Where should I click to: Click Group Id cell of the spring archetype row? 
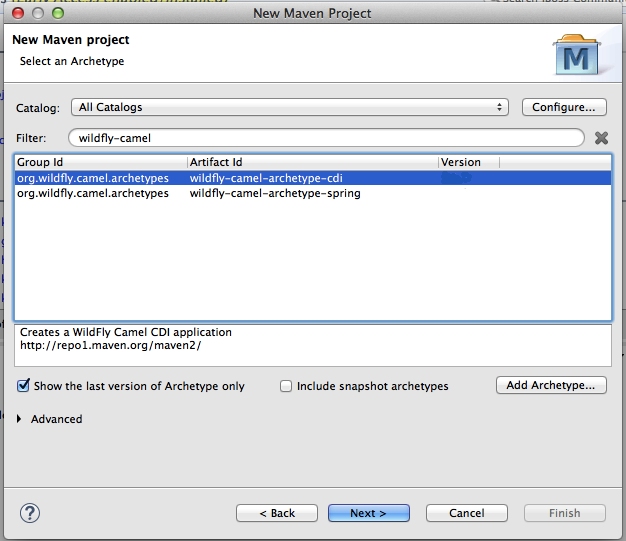[x=93, y=193]
